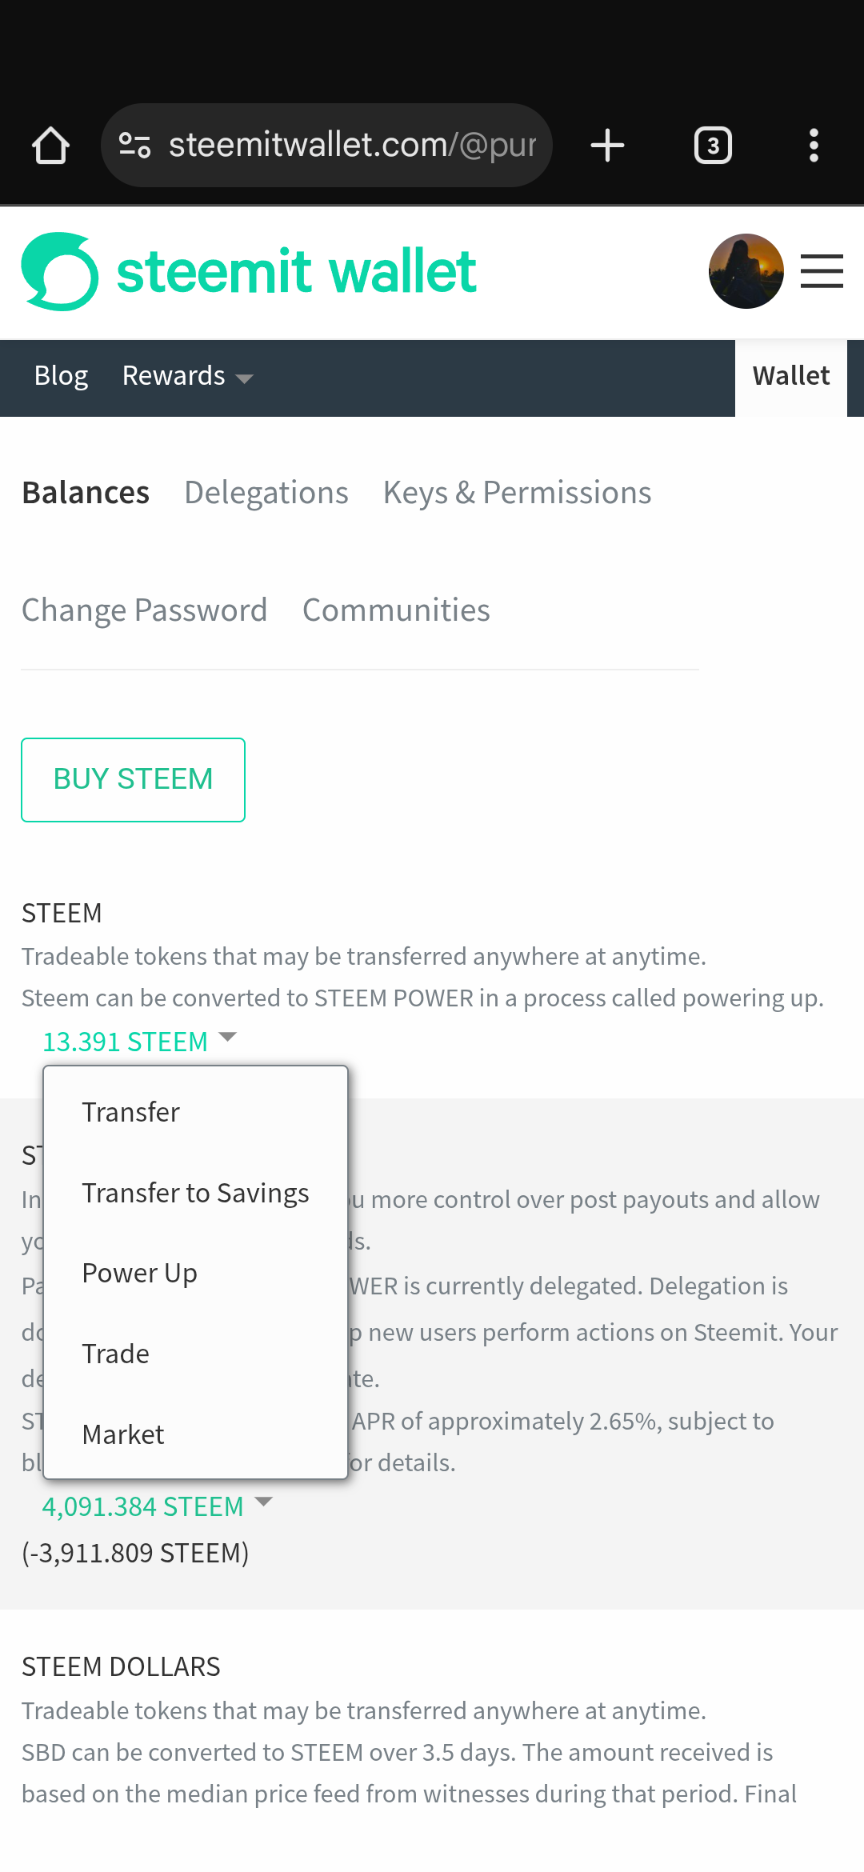Open the Keys & Permissions tab
Image resolution: width=864 pixels, height=1872 pixels.
[x=517, y=493]
